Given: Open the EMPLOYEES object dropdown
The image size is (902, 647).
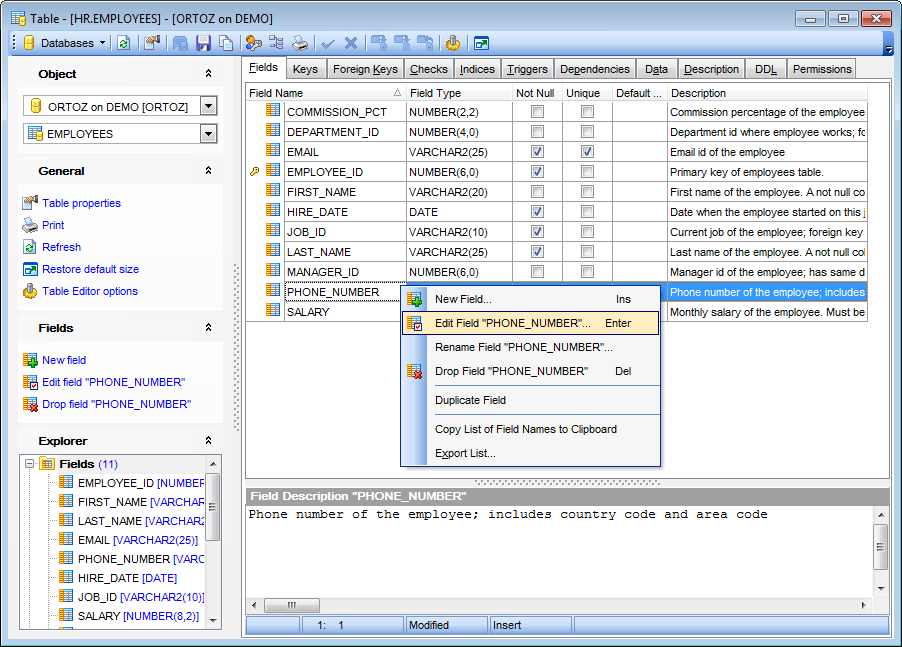Looking at the screenshot, I should (x=208, y=134).
